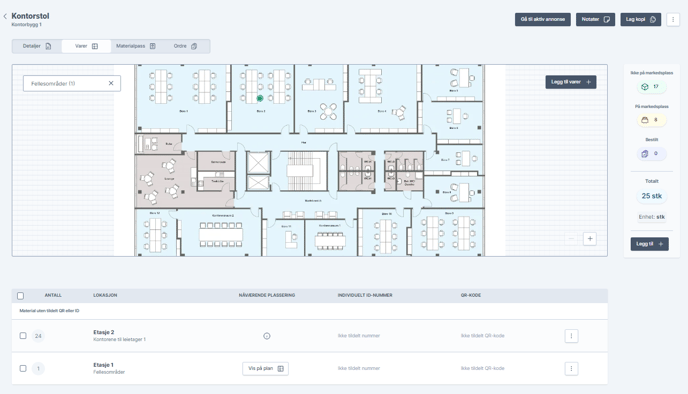The image size is (688, 394).
Task: Click Gå til aktiv annonse button
Action: click(543, 19)
